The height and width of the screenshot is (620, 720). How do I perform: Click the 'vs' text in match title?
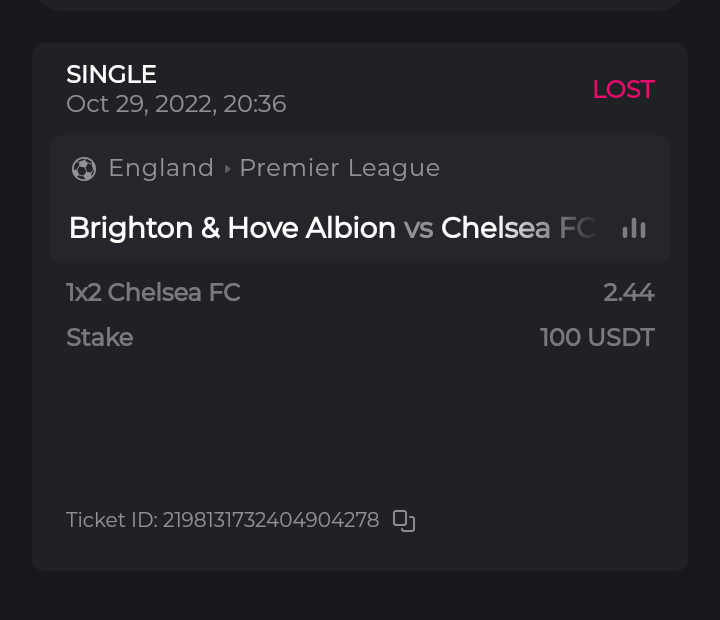[x=418, y=229]
